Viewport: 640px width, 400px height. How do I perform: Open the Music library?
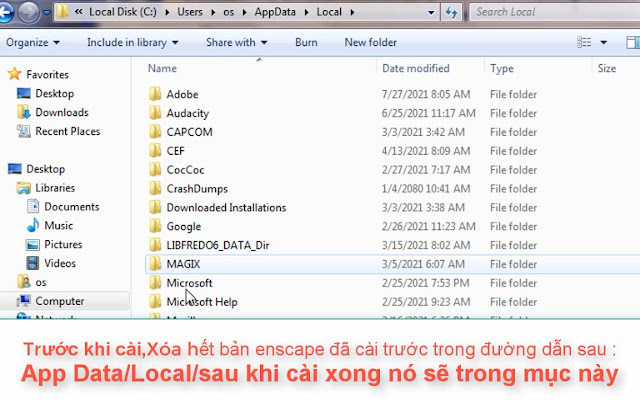click(49, 225)
